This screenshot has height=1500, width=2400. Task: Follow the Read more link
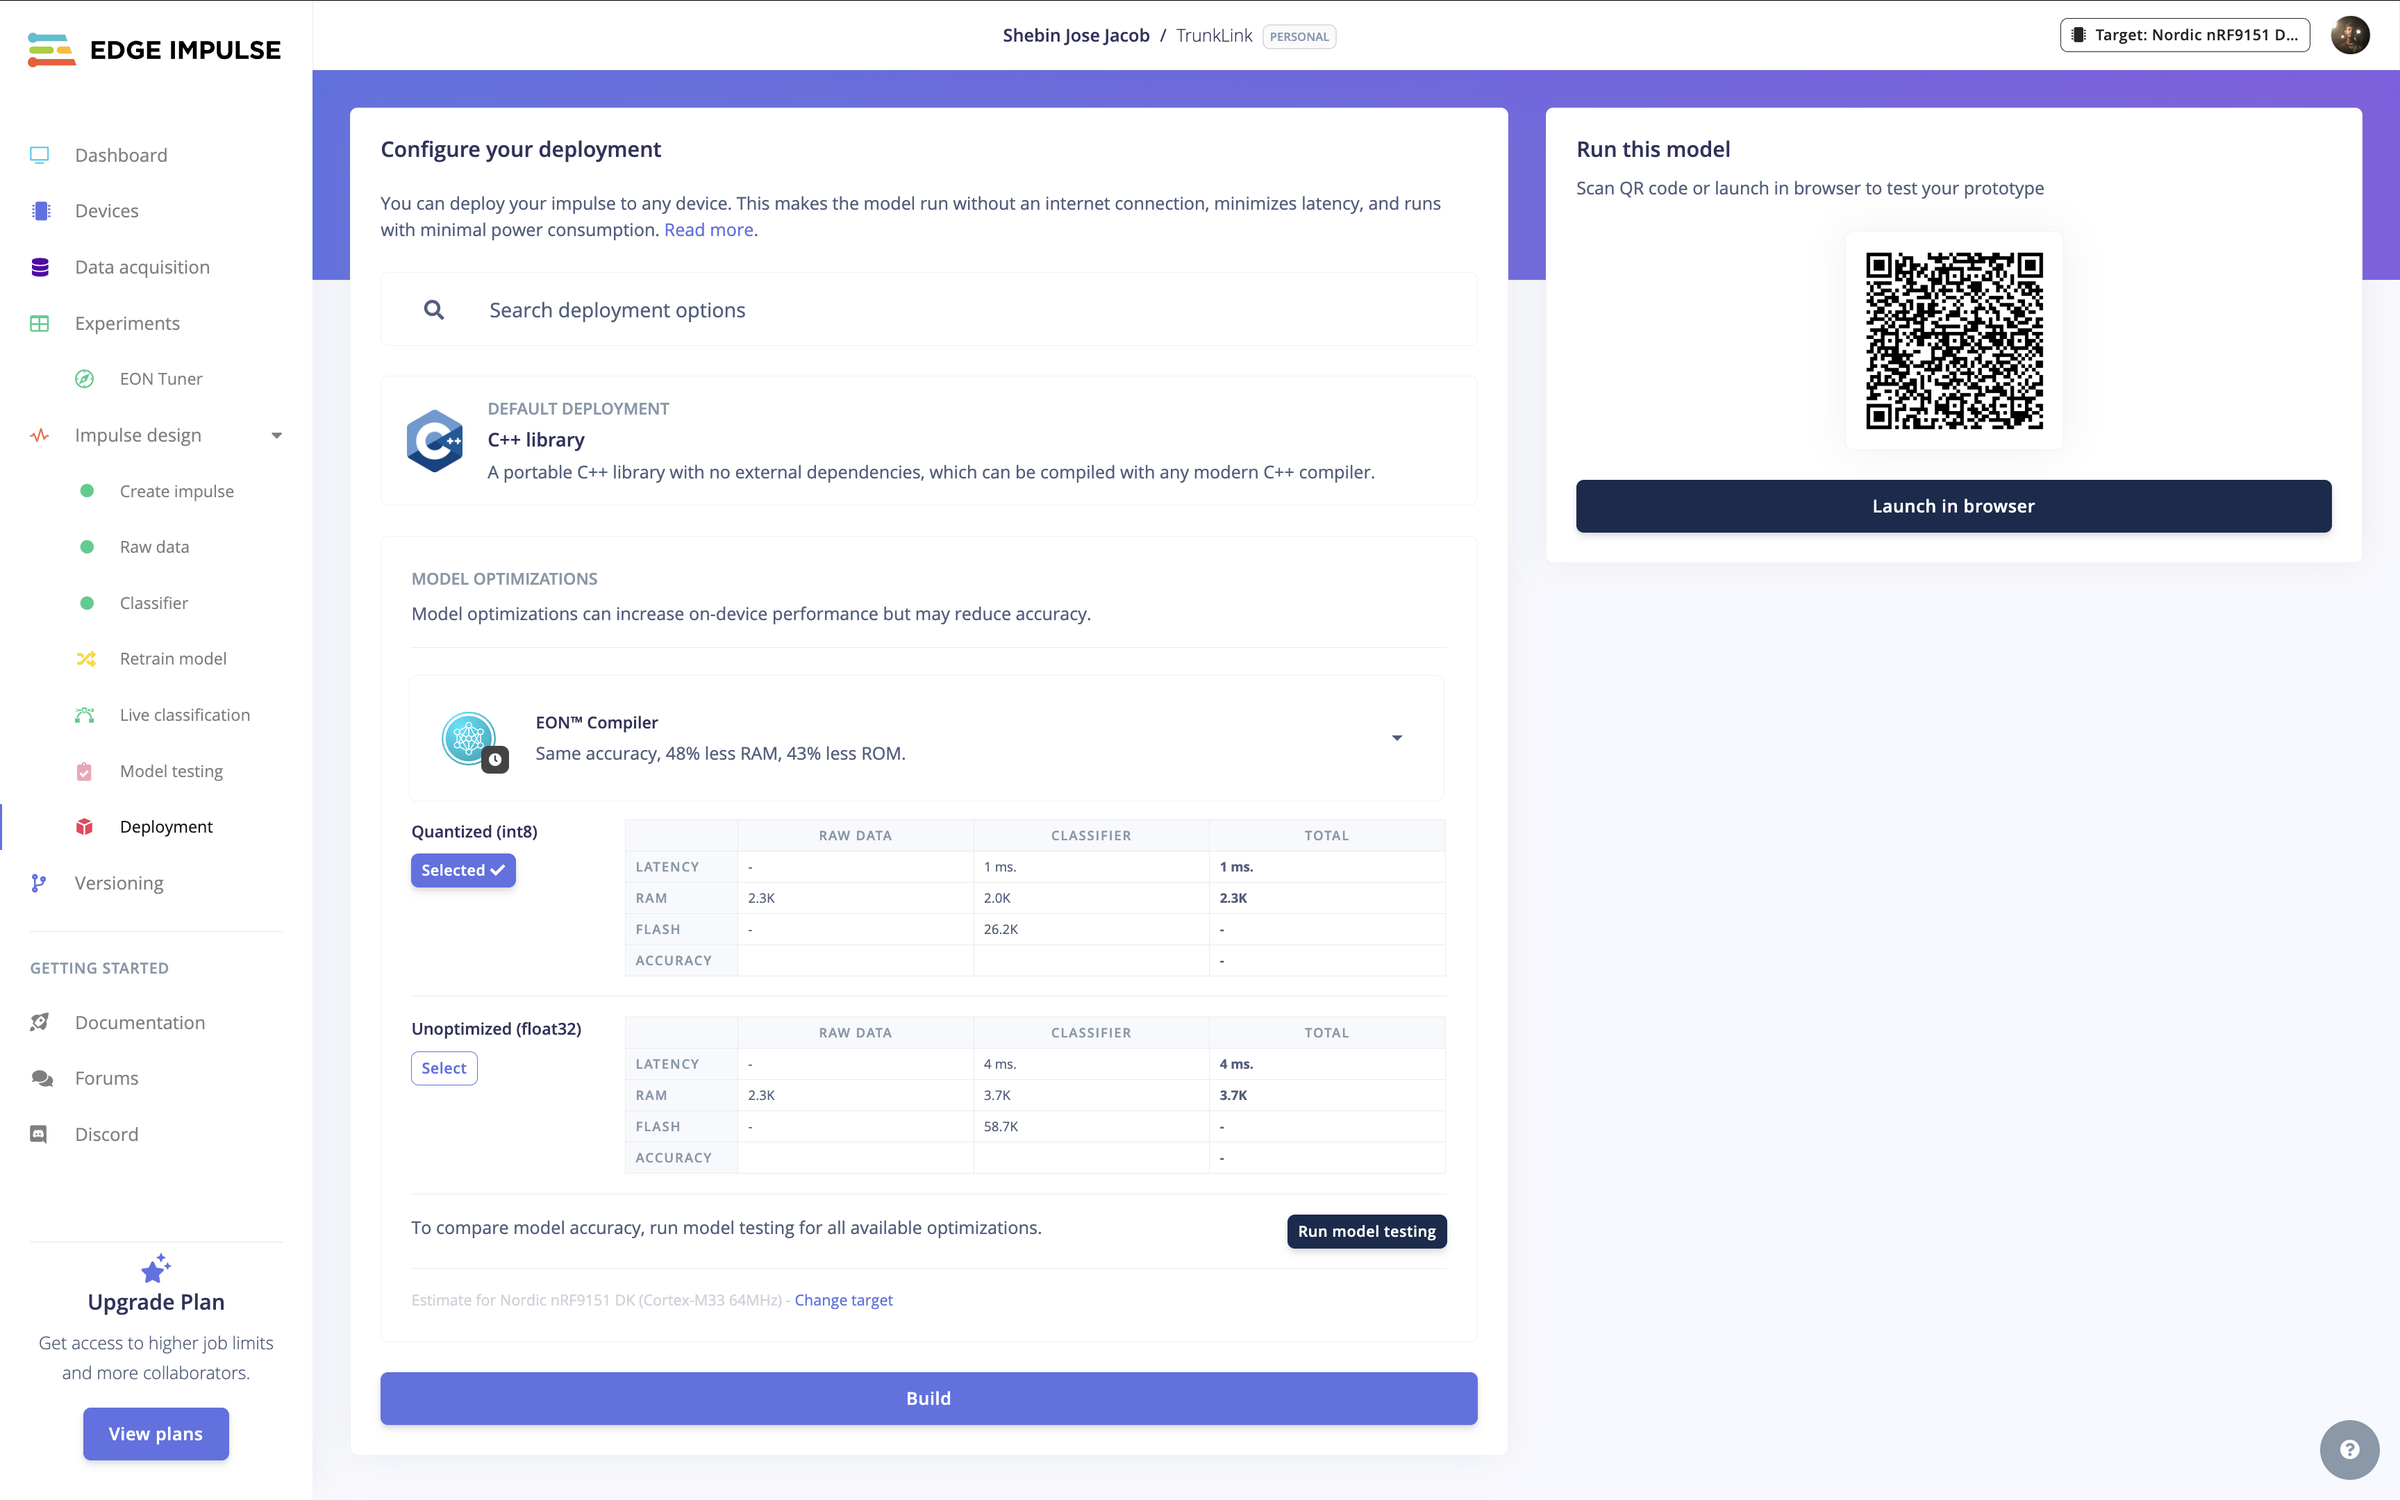tap(708, 230)
